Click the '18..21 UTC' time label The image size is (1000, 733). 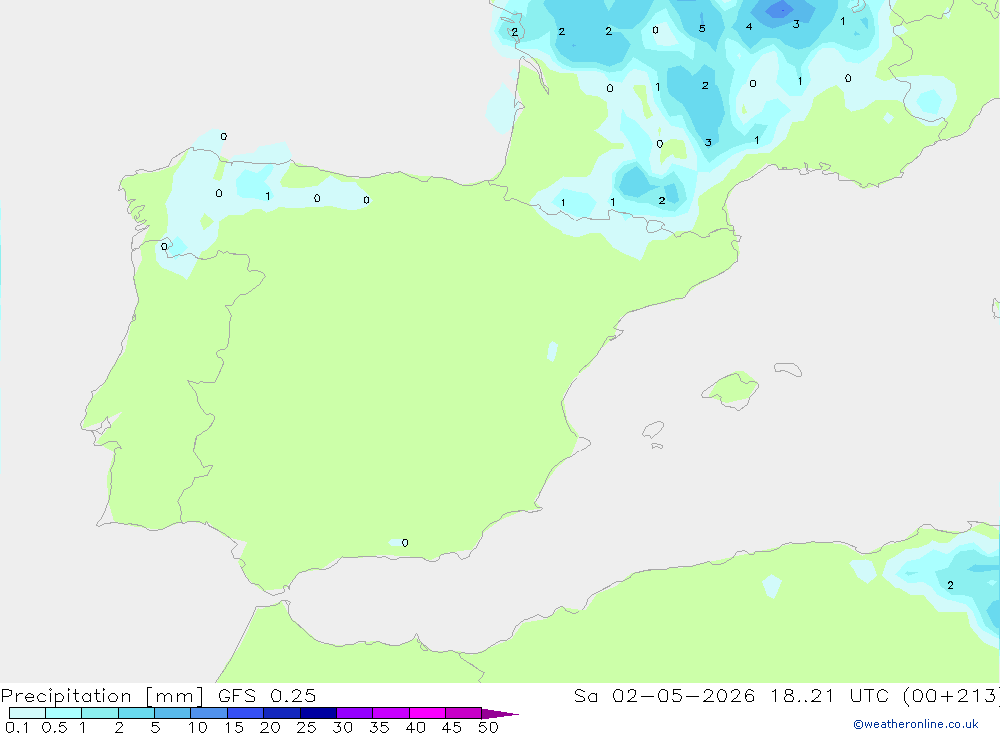tap(828, 695)
